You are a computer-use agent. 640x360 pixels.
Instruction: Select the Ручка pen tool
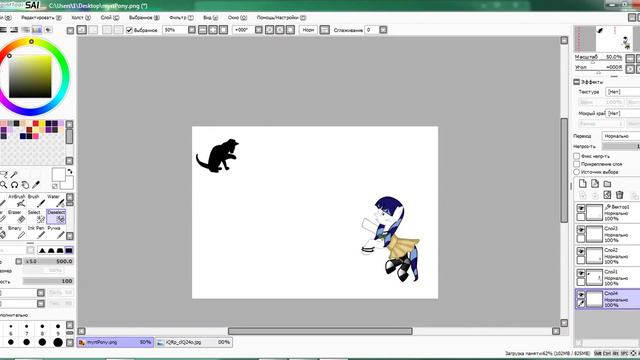click(56, 232)
